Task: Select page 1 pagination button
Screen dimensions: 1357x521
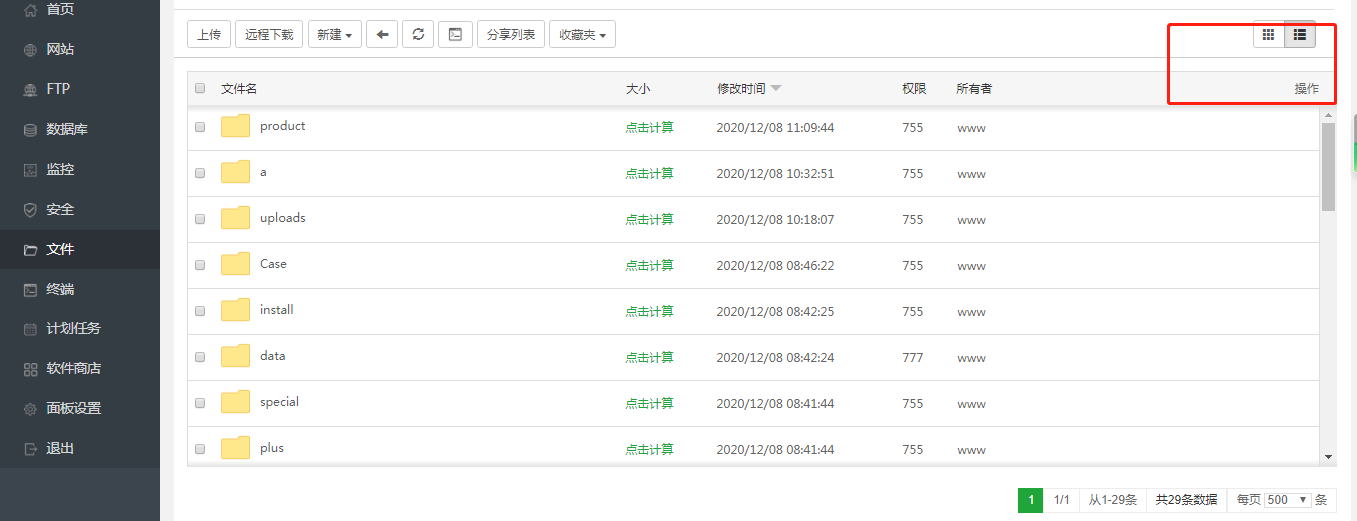Action: click(1030, 500)
